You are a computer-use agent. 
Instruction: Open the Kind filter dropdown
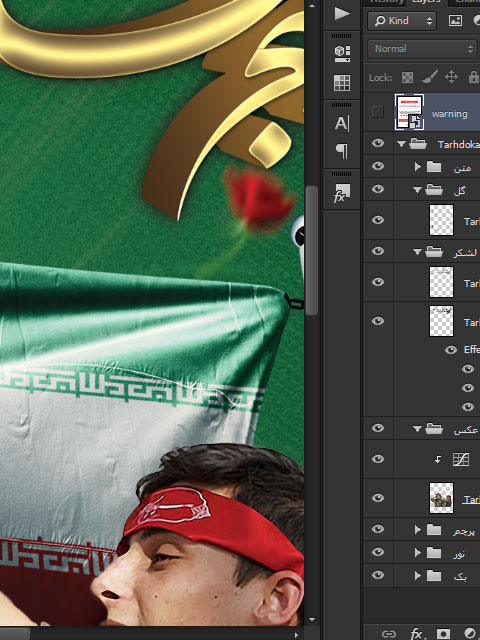point(402,21)
